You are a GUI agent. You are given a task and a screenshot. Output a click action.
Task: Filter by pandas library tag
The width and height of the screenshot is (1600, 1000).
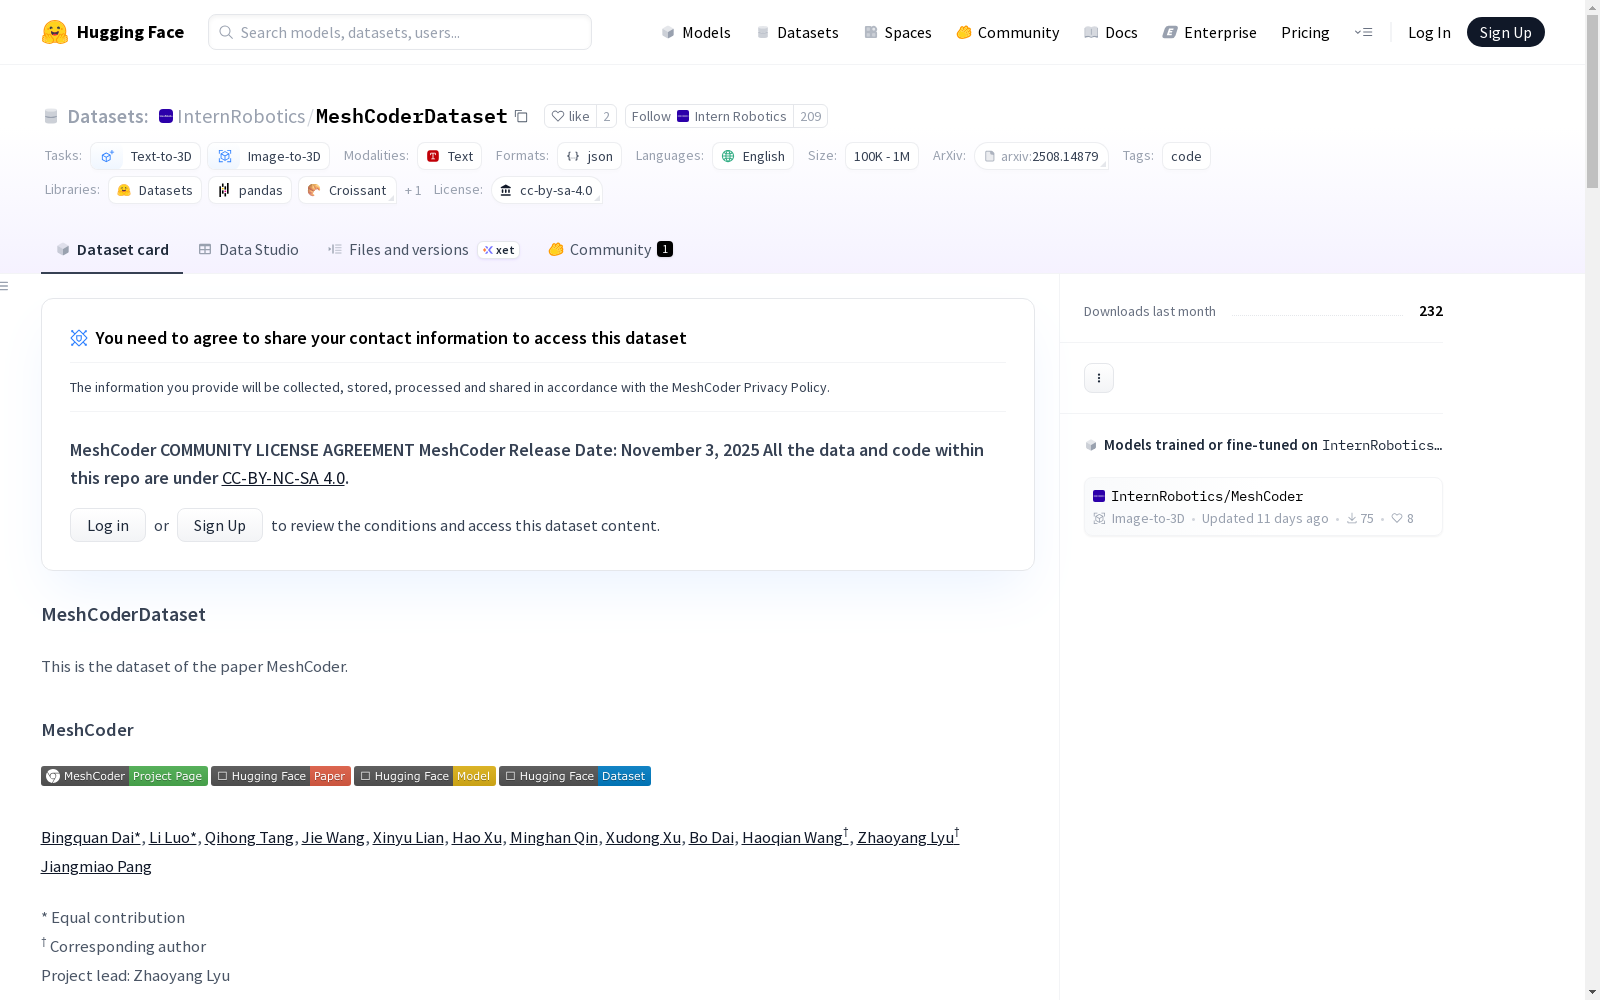tap(250, 190)
